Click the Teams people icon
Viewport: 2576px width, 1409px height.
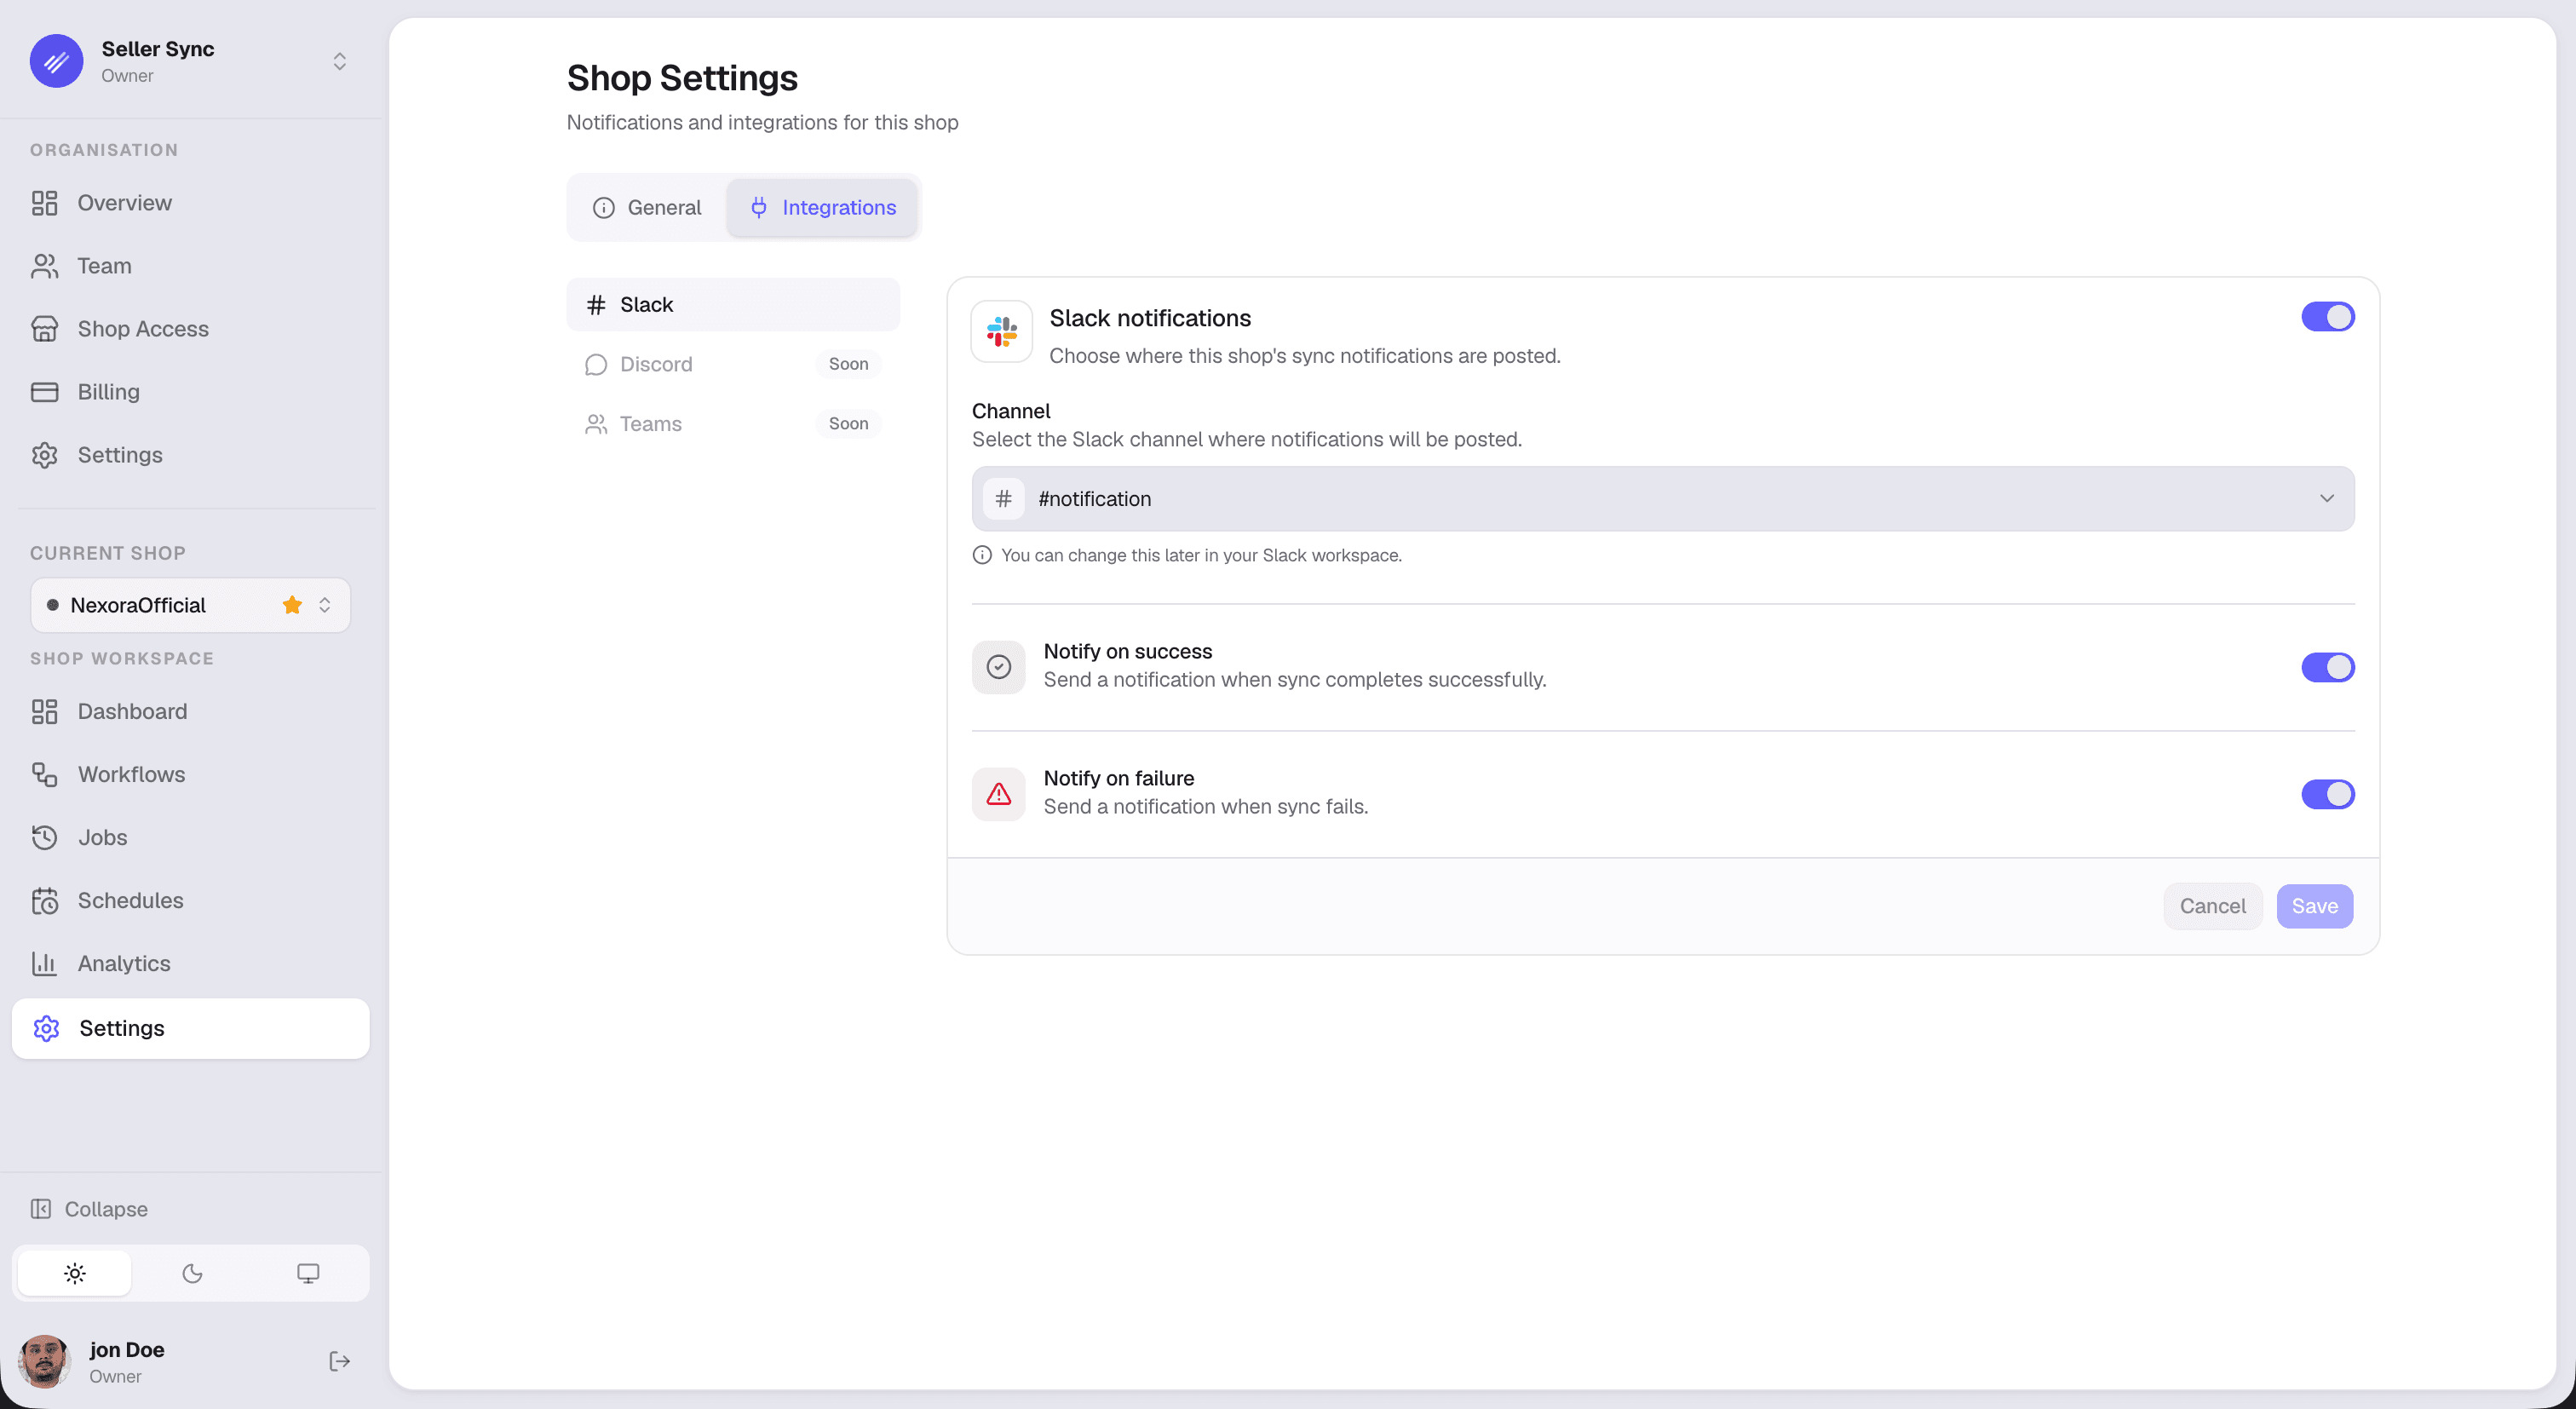coord(596,424)
